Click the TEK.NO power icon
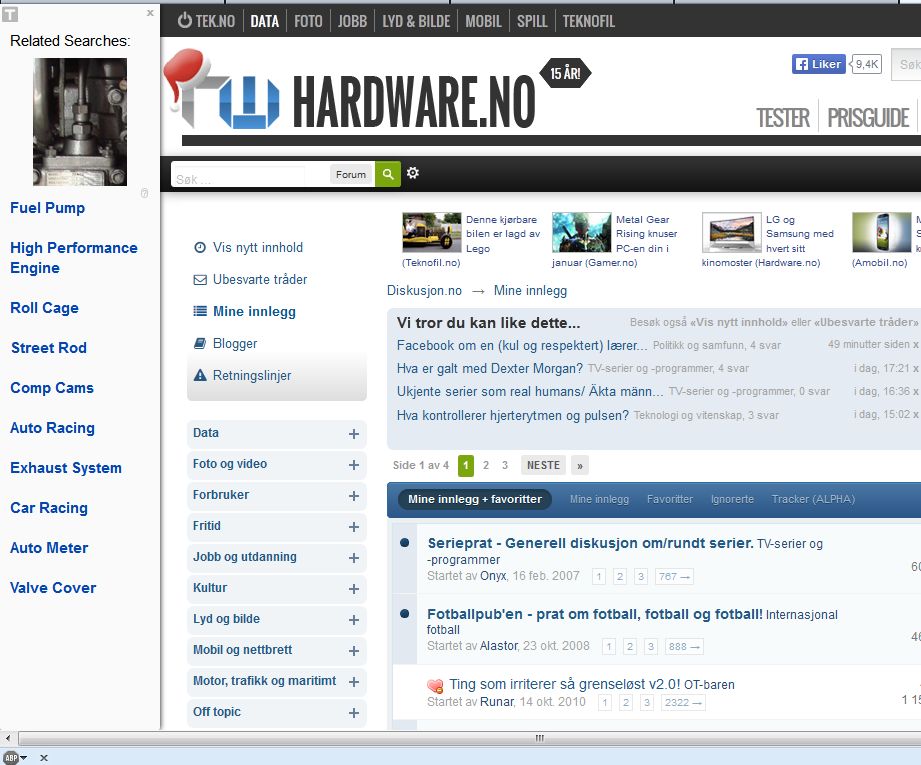The image size is (921, 765). pos(185,21)
